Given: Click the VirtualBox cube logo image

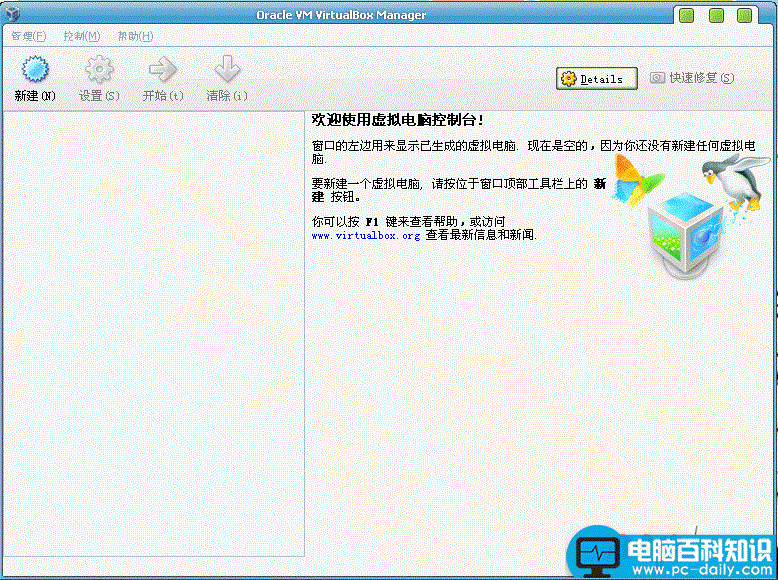Looking at the screenshot, I should tap(685, 232).
